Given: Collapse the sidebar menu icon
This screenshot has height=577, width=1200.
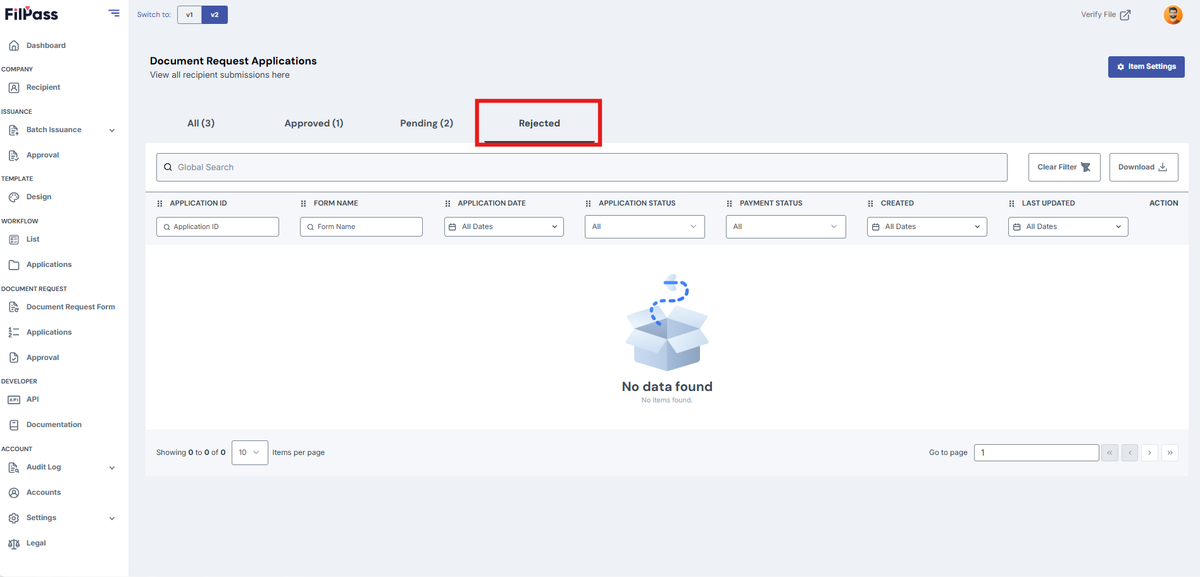Looking at the screenshot, I should [x=114, y=14].
